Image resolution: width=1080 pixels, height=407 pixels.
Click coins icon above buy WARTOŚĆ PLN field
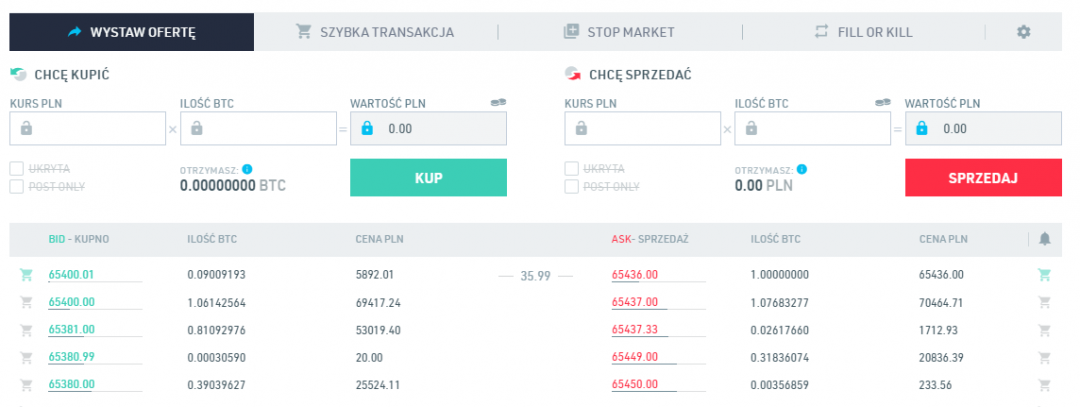(x=498, y=102)
